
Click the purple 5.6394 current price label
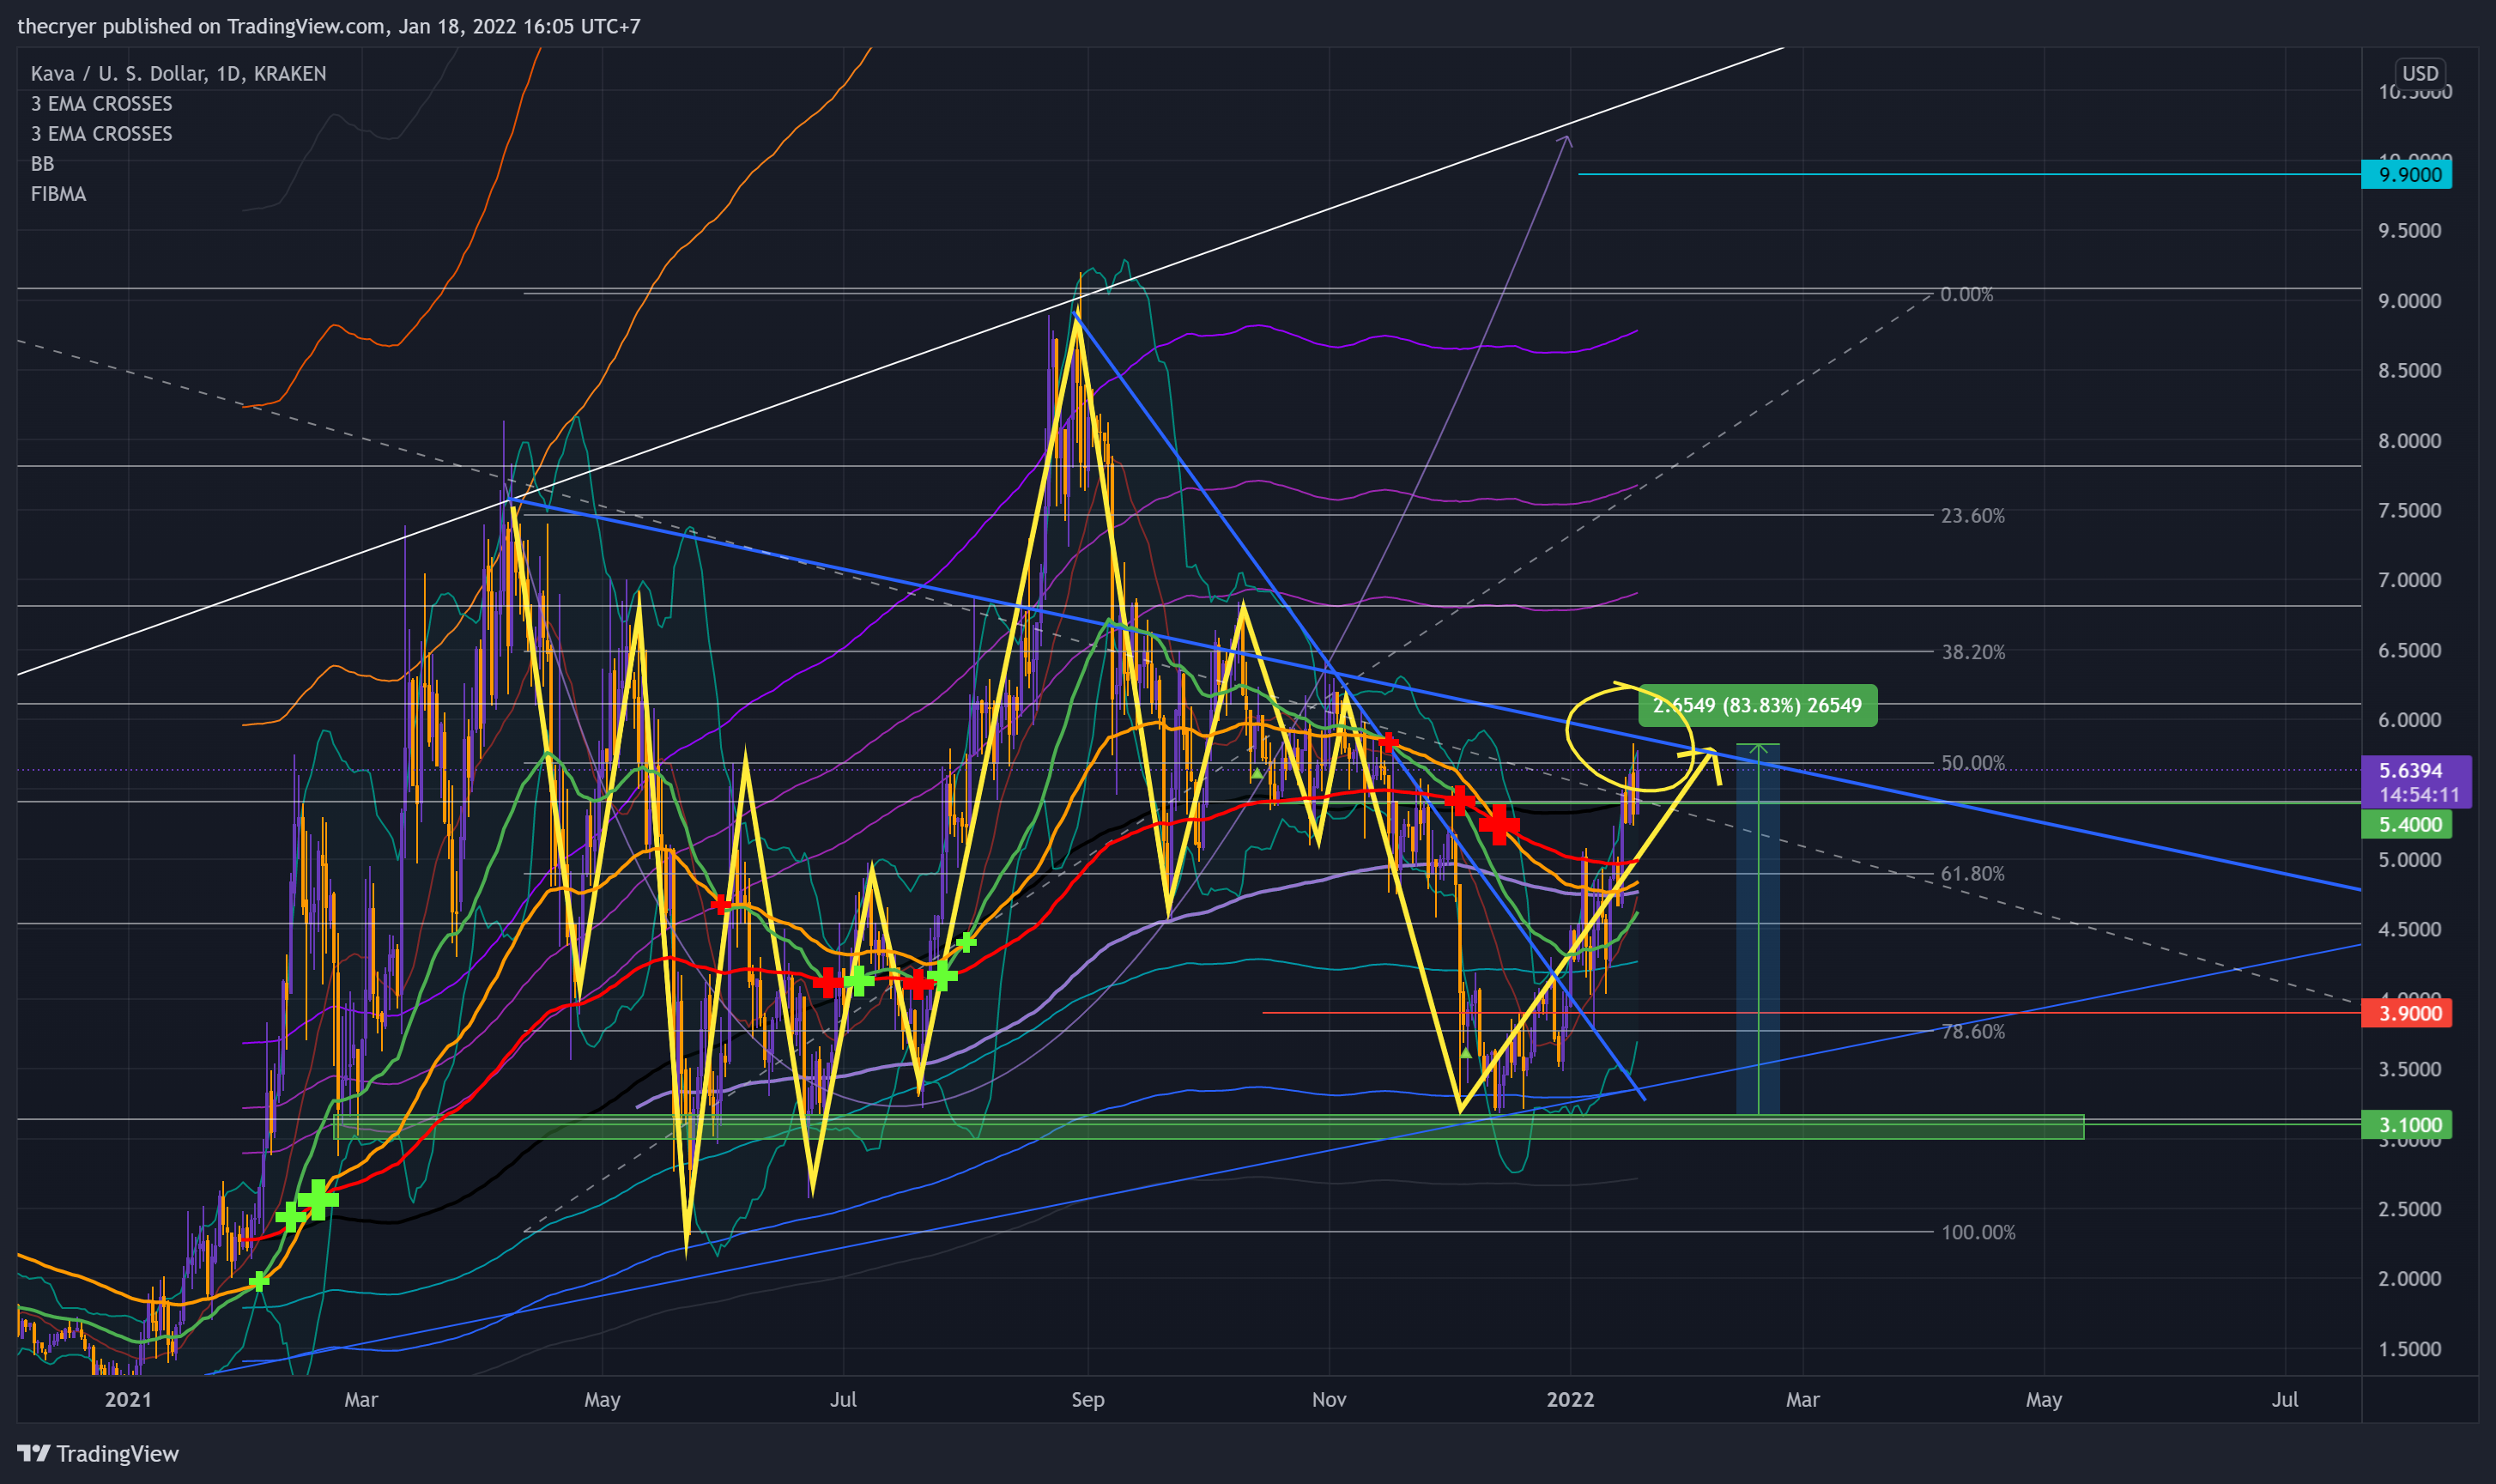2415,782
